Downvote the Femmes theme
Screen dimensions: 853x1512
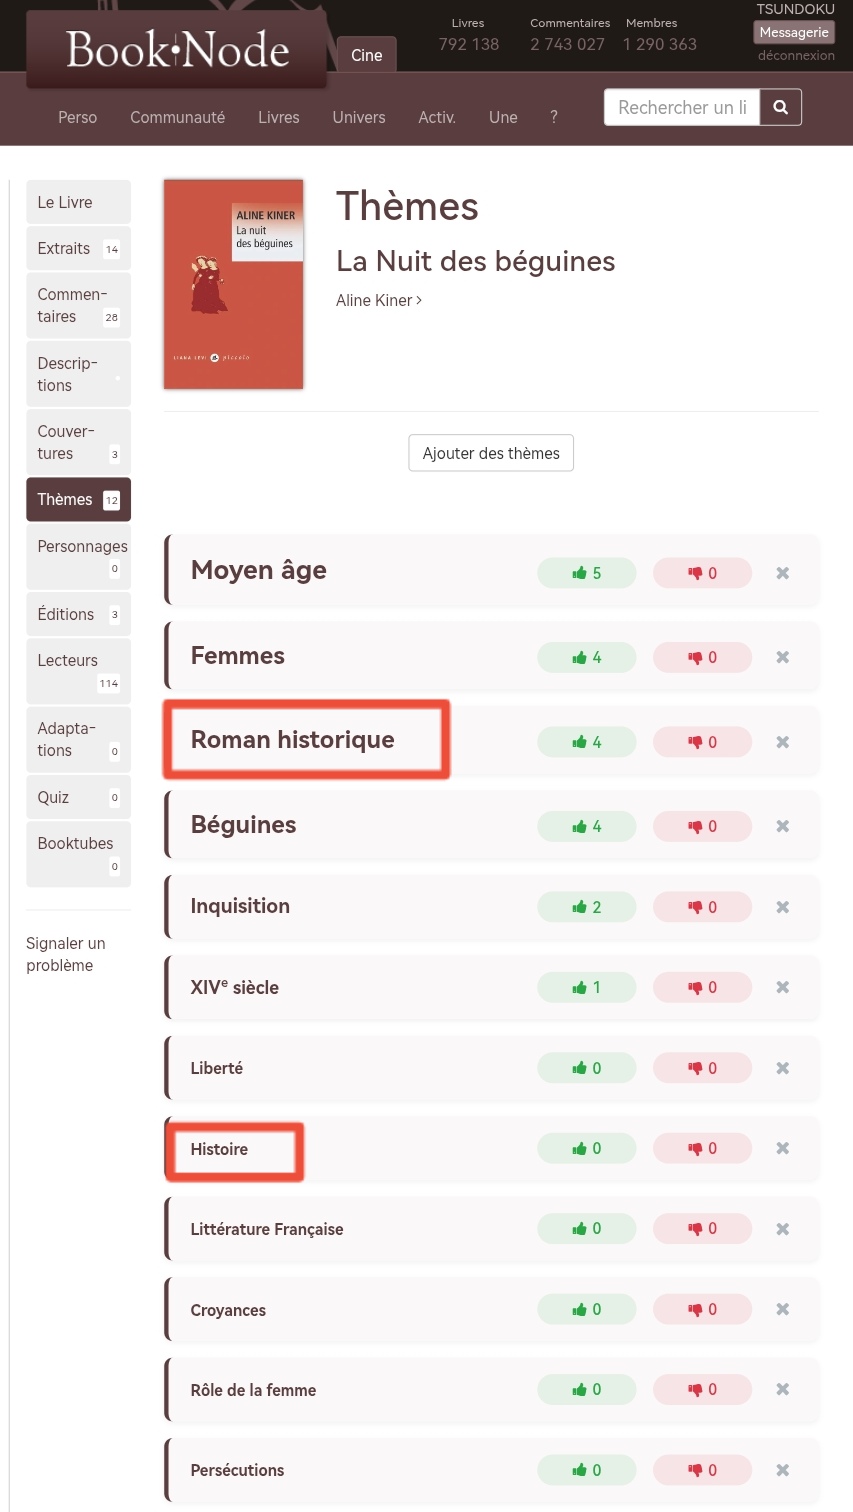tap(702, 657)
